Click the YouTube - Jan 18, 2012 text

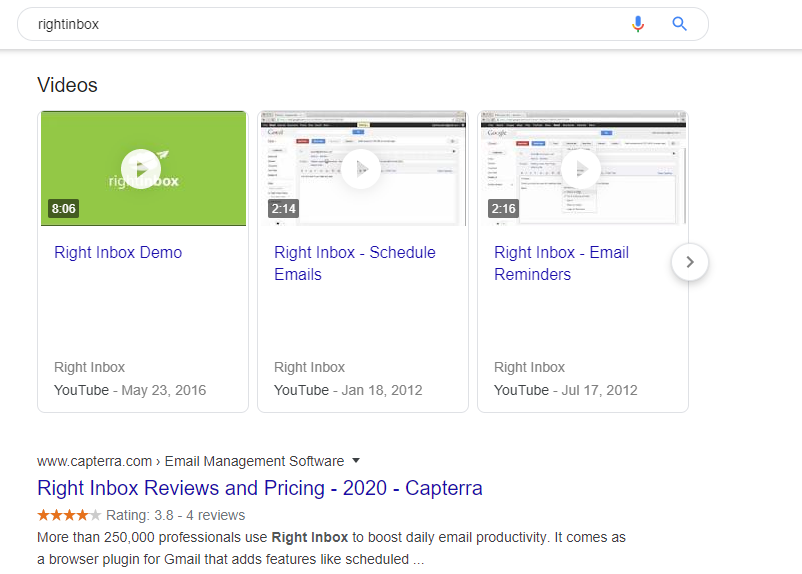coord(348,390)
